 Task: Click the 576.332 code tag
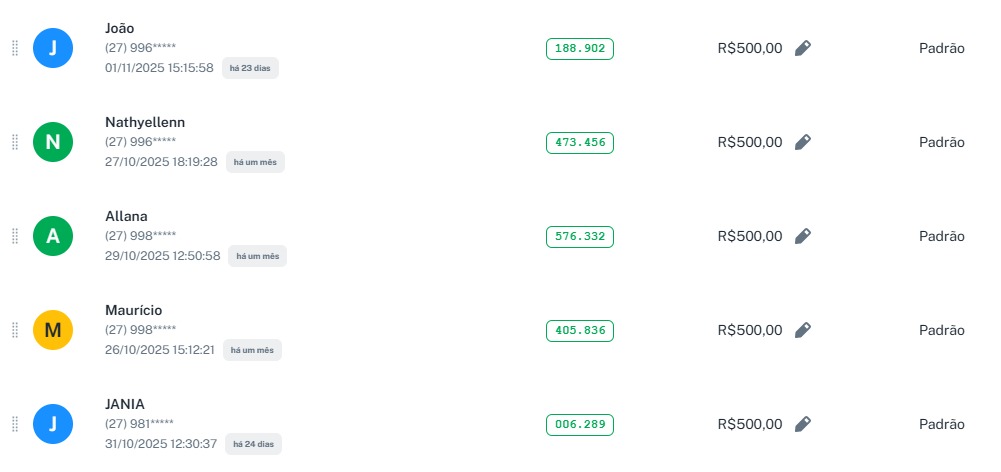580,236
